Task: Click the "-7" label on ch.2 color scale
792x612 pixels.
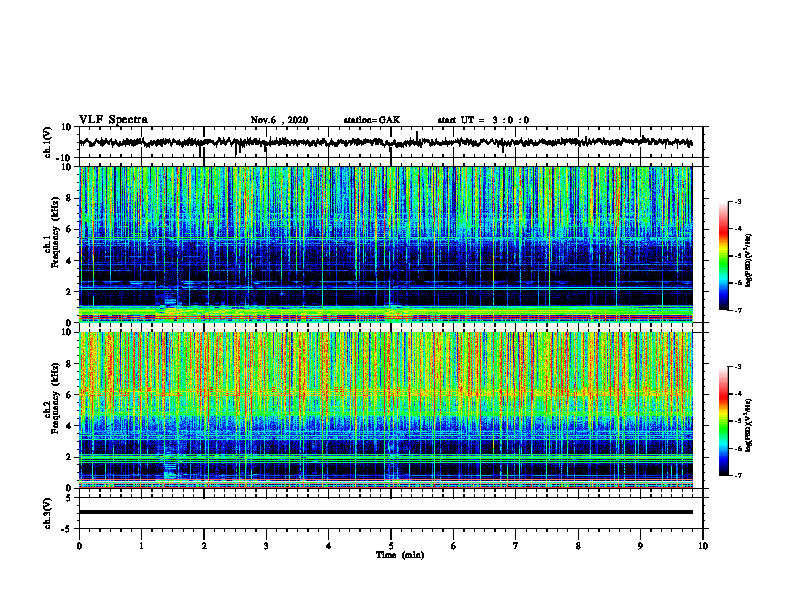Action: tap(738, 475)
